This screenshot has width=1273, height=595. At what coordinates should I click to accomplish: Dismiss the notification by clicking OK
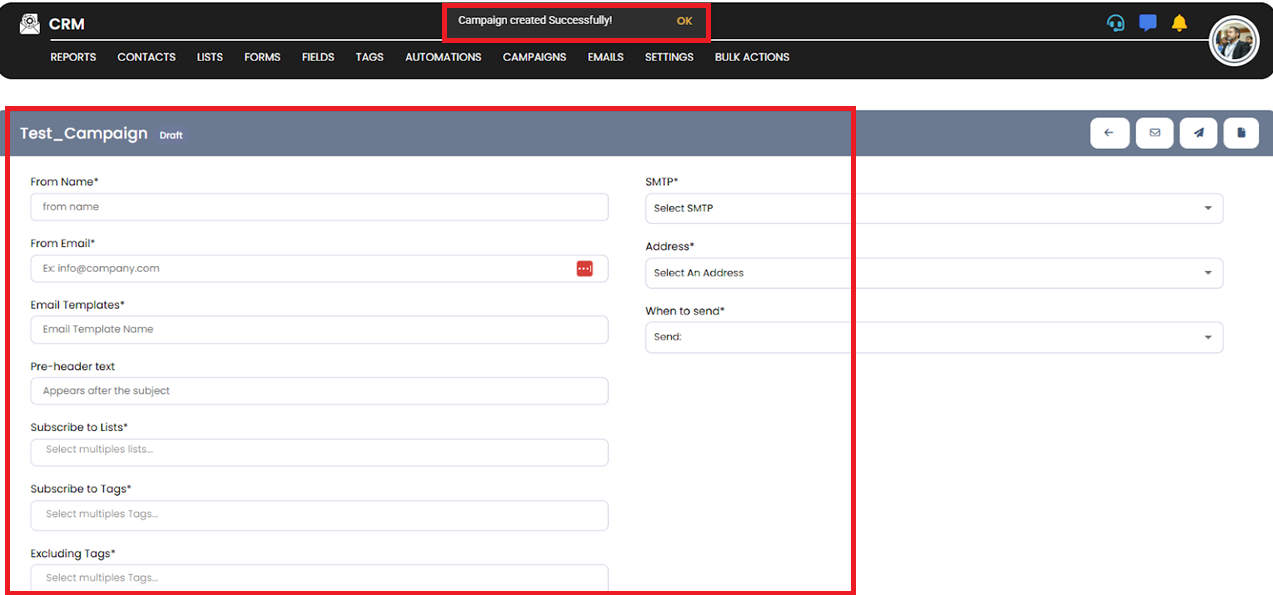684,21
